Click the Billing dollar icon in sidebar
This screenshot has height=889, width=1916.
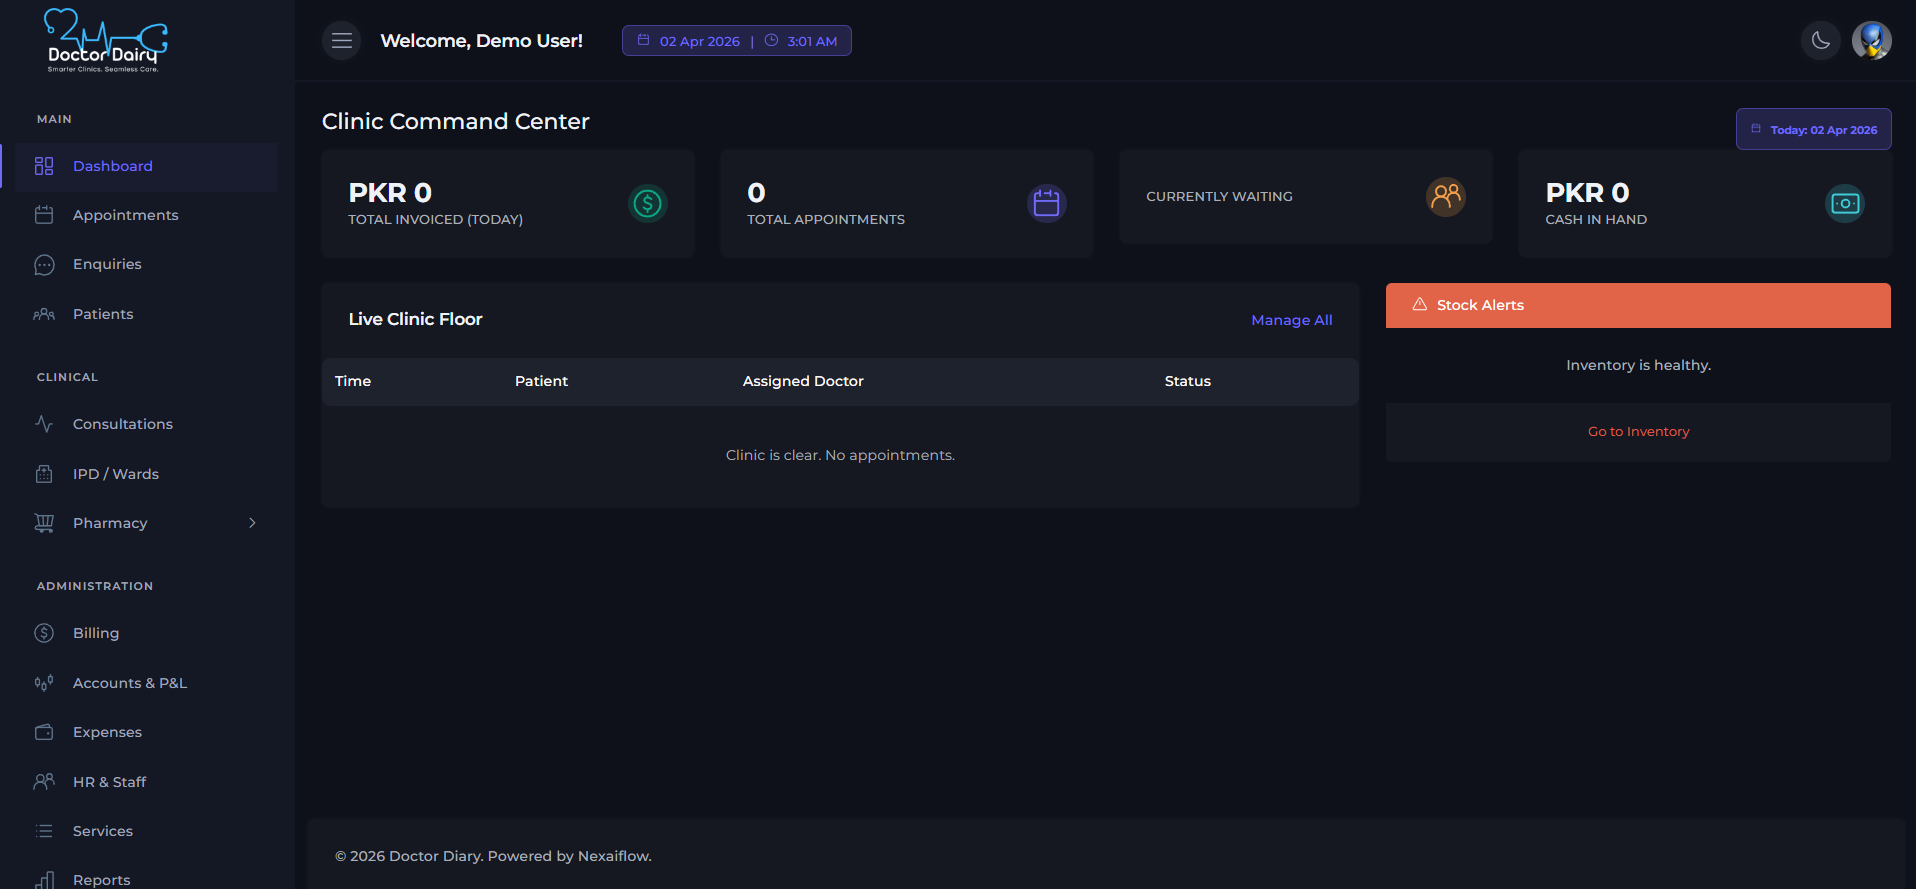pyautogui.click(x=44, y=633)
